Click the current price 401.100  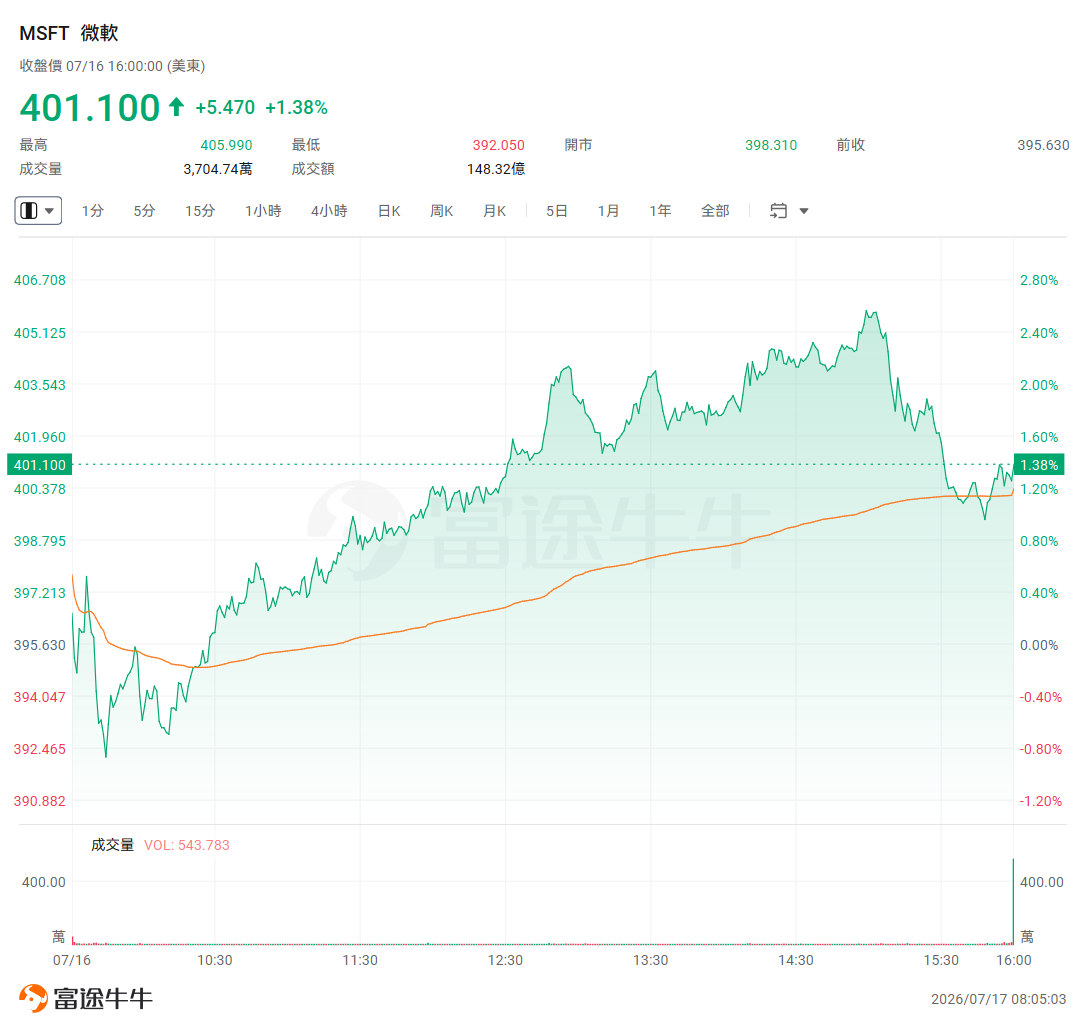coord(90,107)
